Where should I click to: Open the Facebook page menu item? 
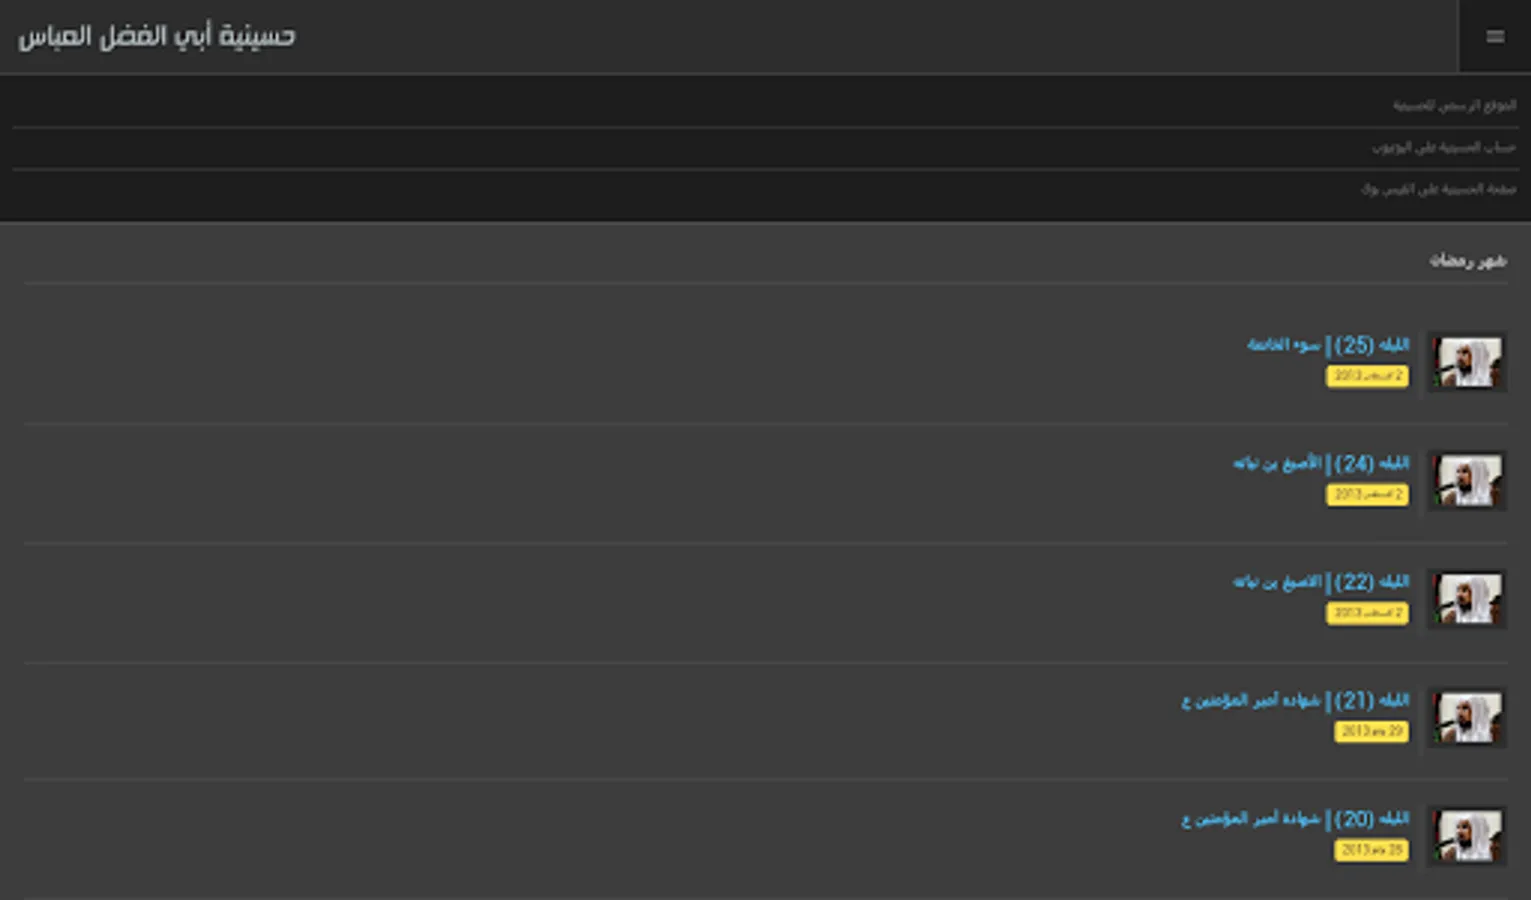pyautogui.click(x=1438, y=189)
